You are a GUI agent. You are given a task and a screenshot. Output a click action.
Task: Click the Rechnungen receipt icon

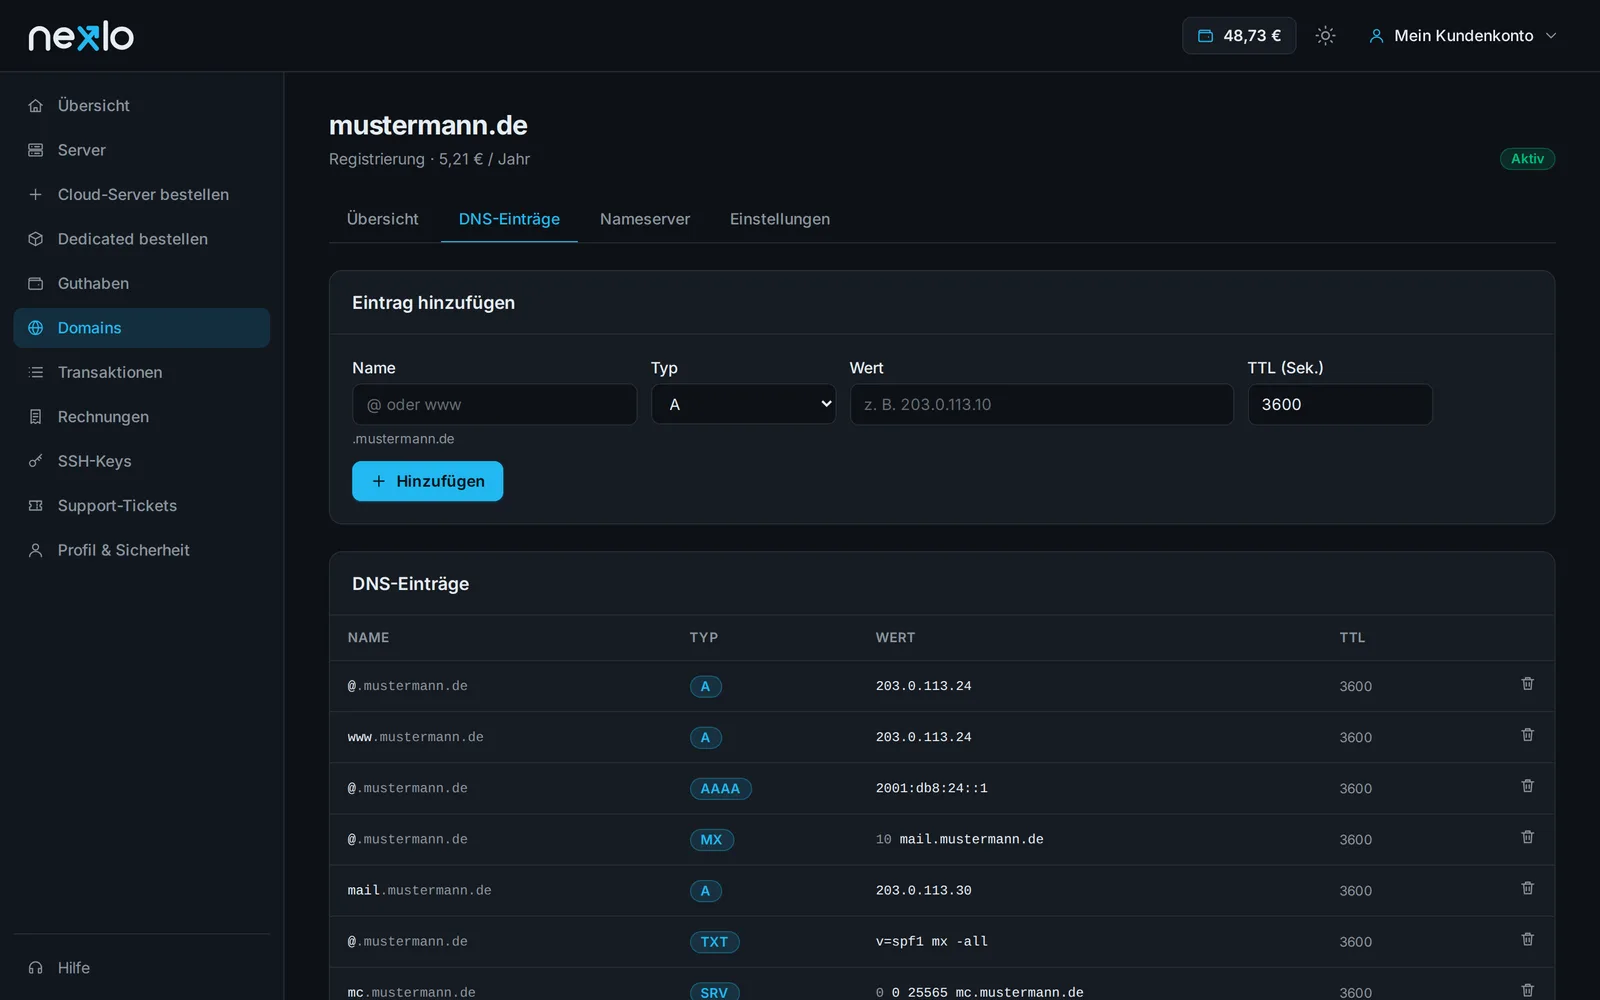point(36,417)
